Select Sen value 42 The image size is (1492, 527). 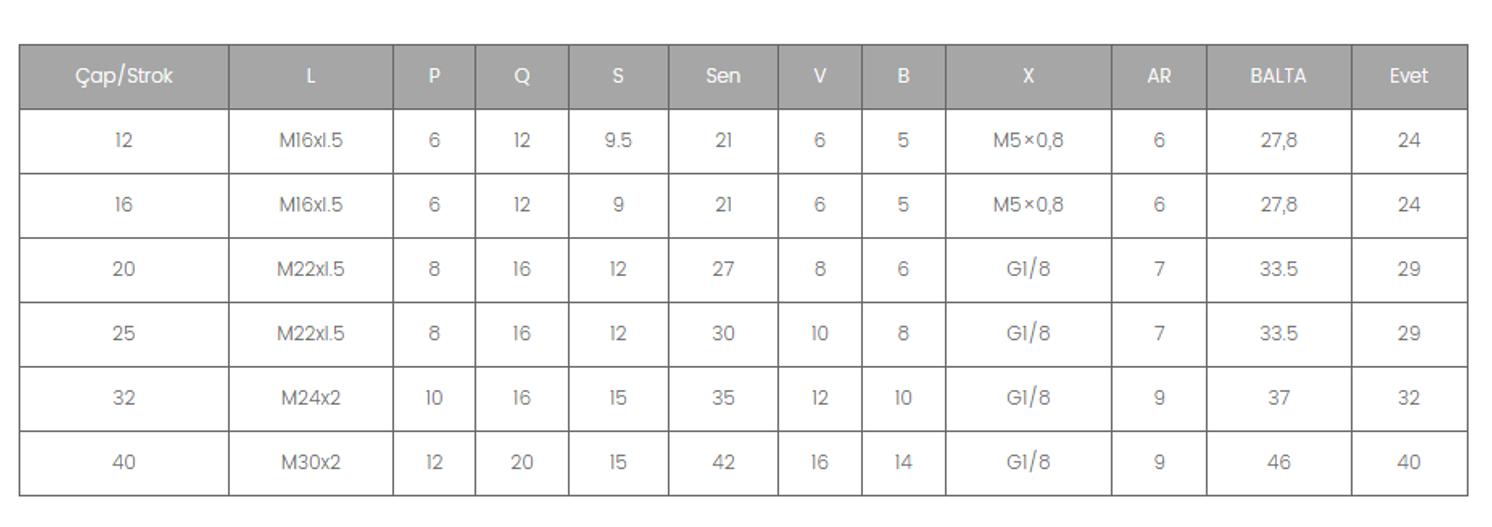[723, 462]
